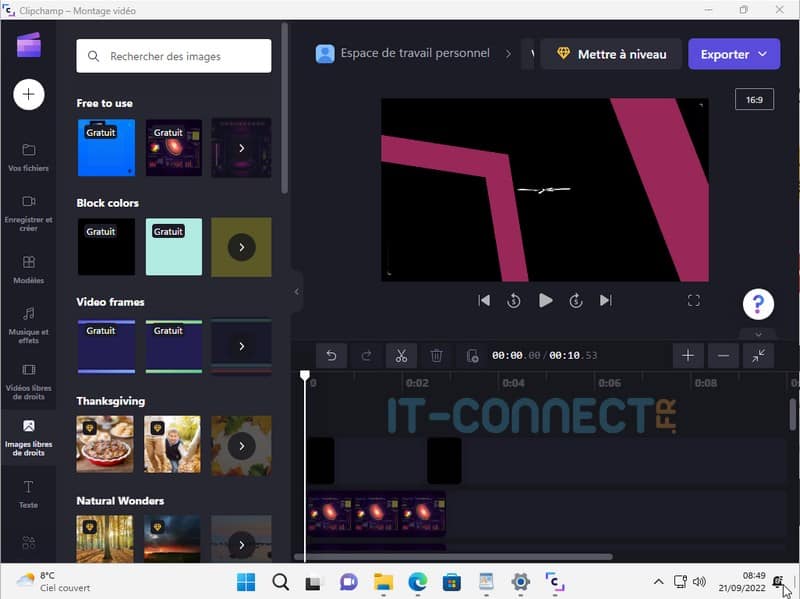This screenshot has width=800, height=599.
Task: Open the 16:9 aspect ratio selector
Action: 754,99
